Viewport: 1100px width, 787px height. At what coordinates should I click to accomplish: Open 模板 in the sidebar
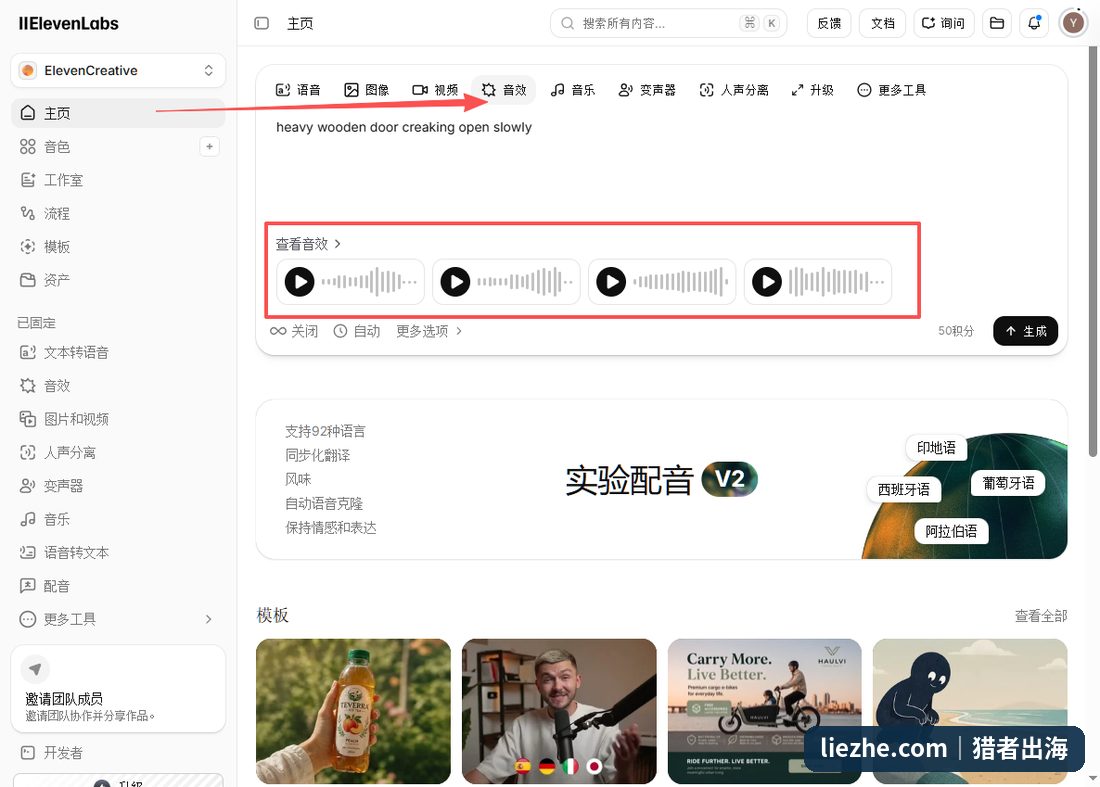click(x=118, y=247)
